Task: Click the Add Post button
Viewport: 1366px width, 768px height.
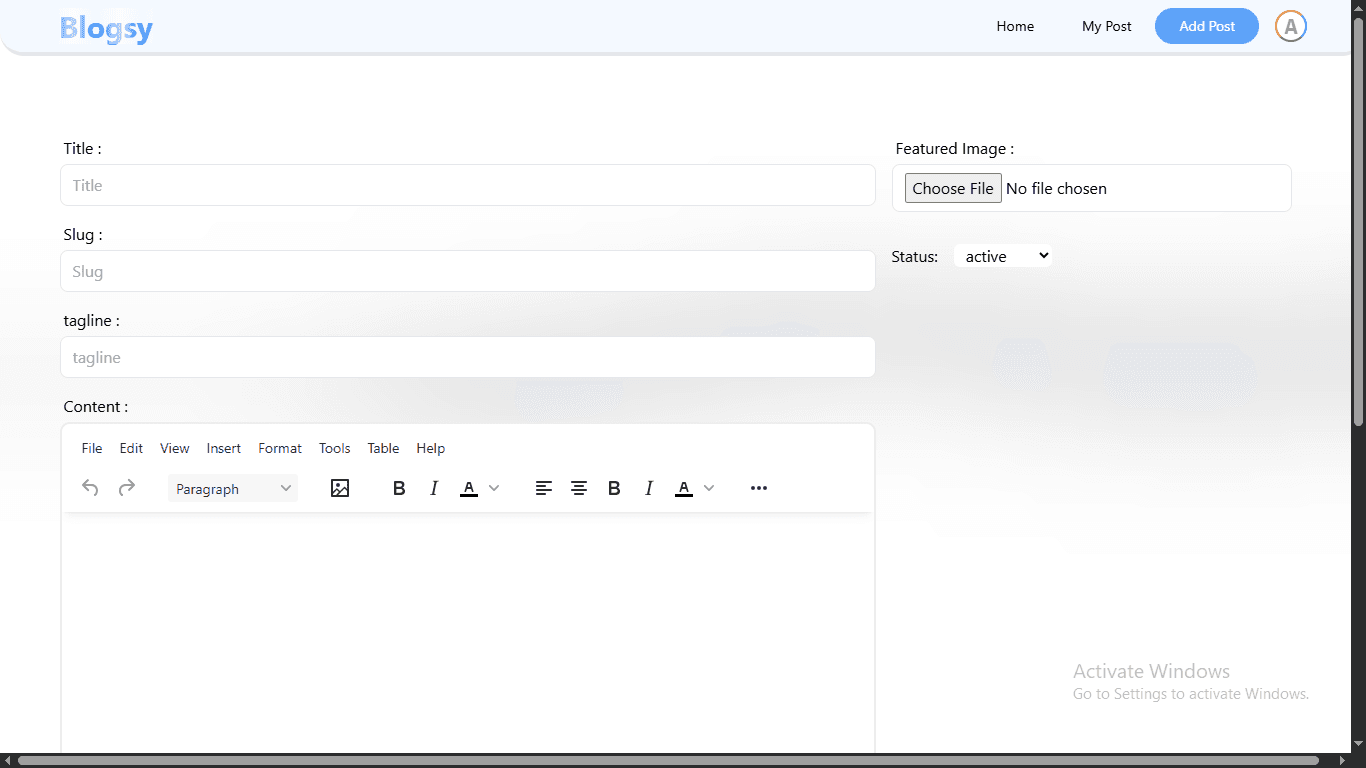Action: tap(1206, 26)
